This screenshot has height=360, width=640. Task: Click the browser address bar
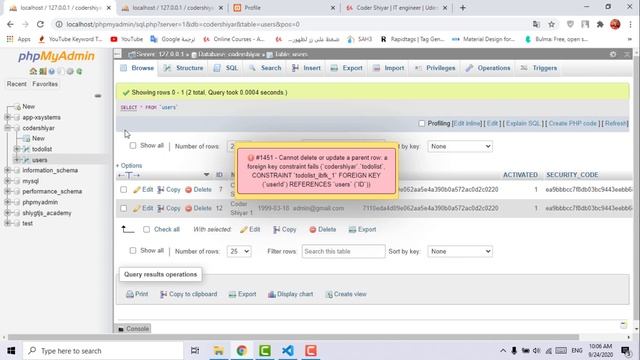pos(294,24)
